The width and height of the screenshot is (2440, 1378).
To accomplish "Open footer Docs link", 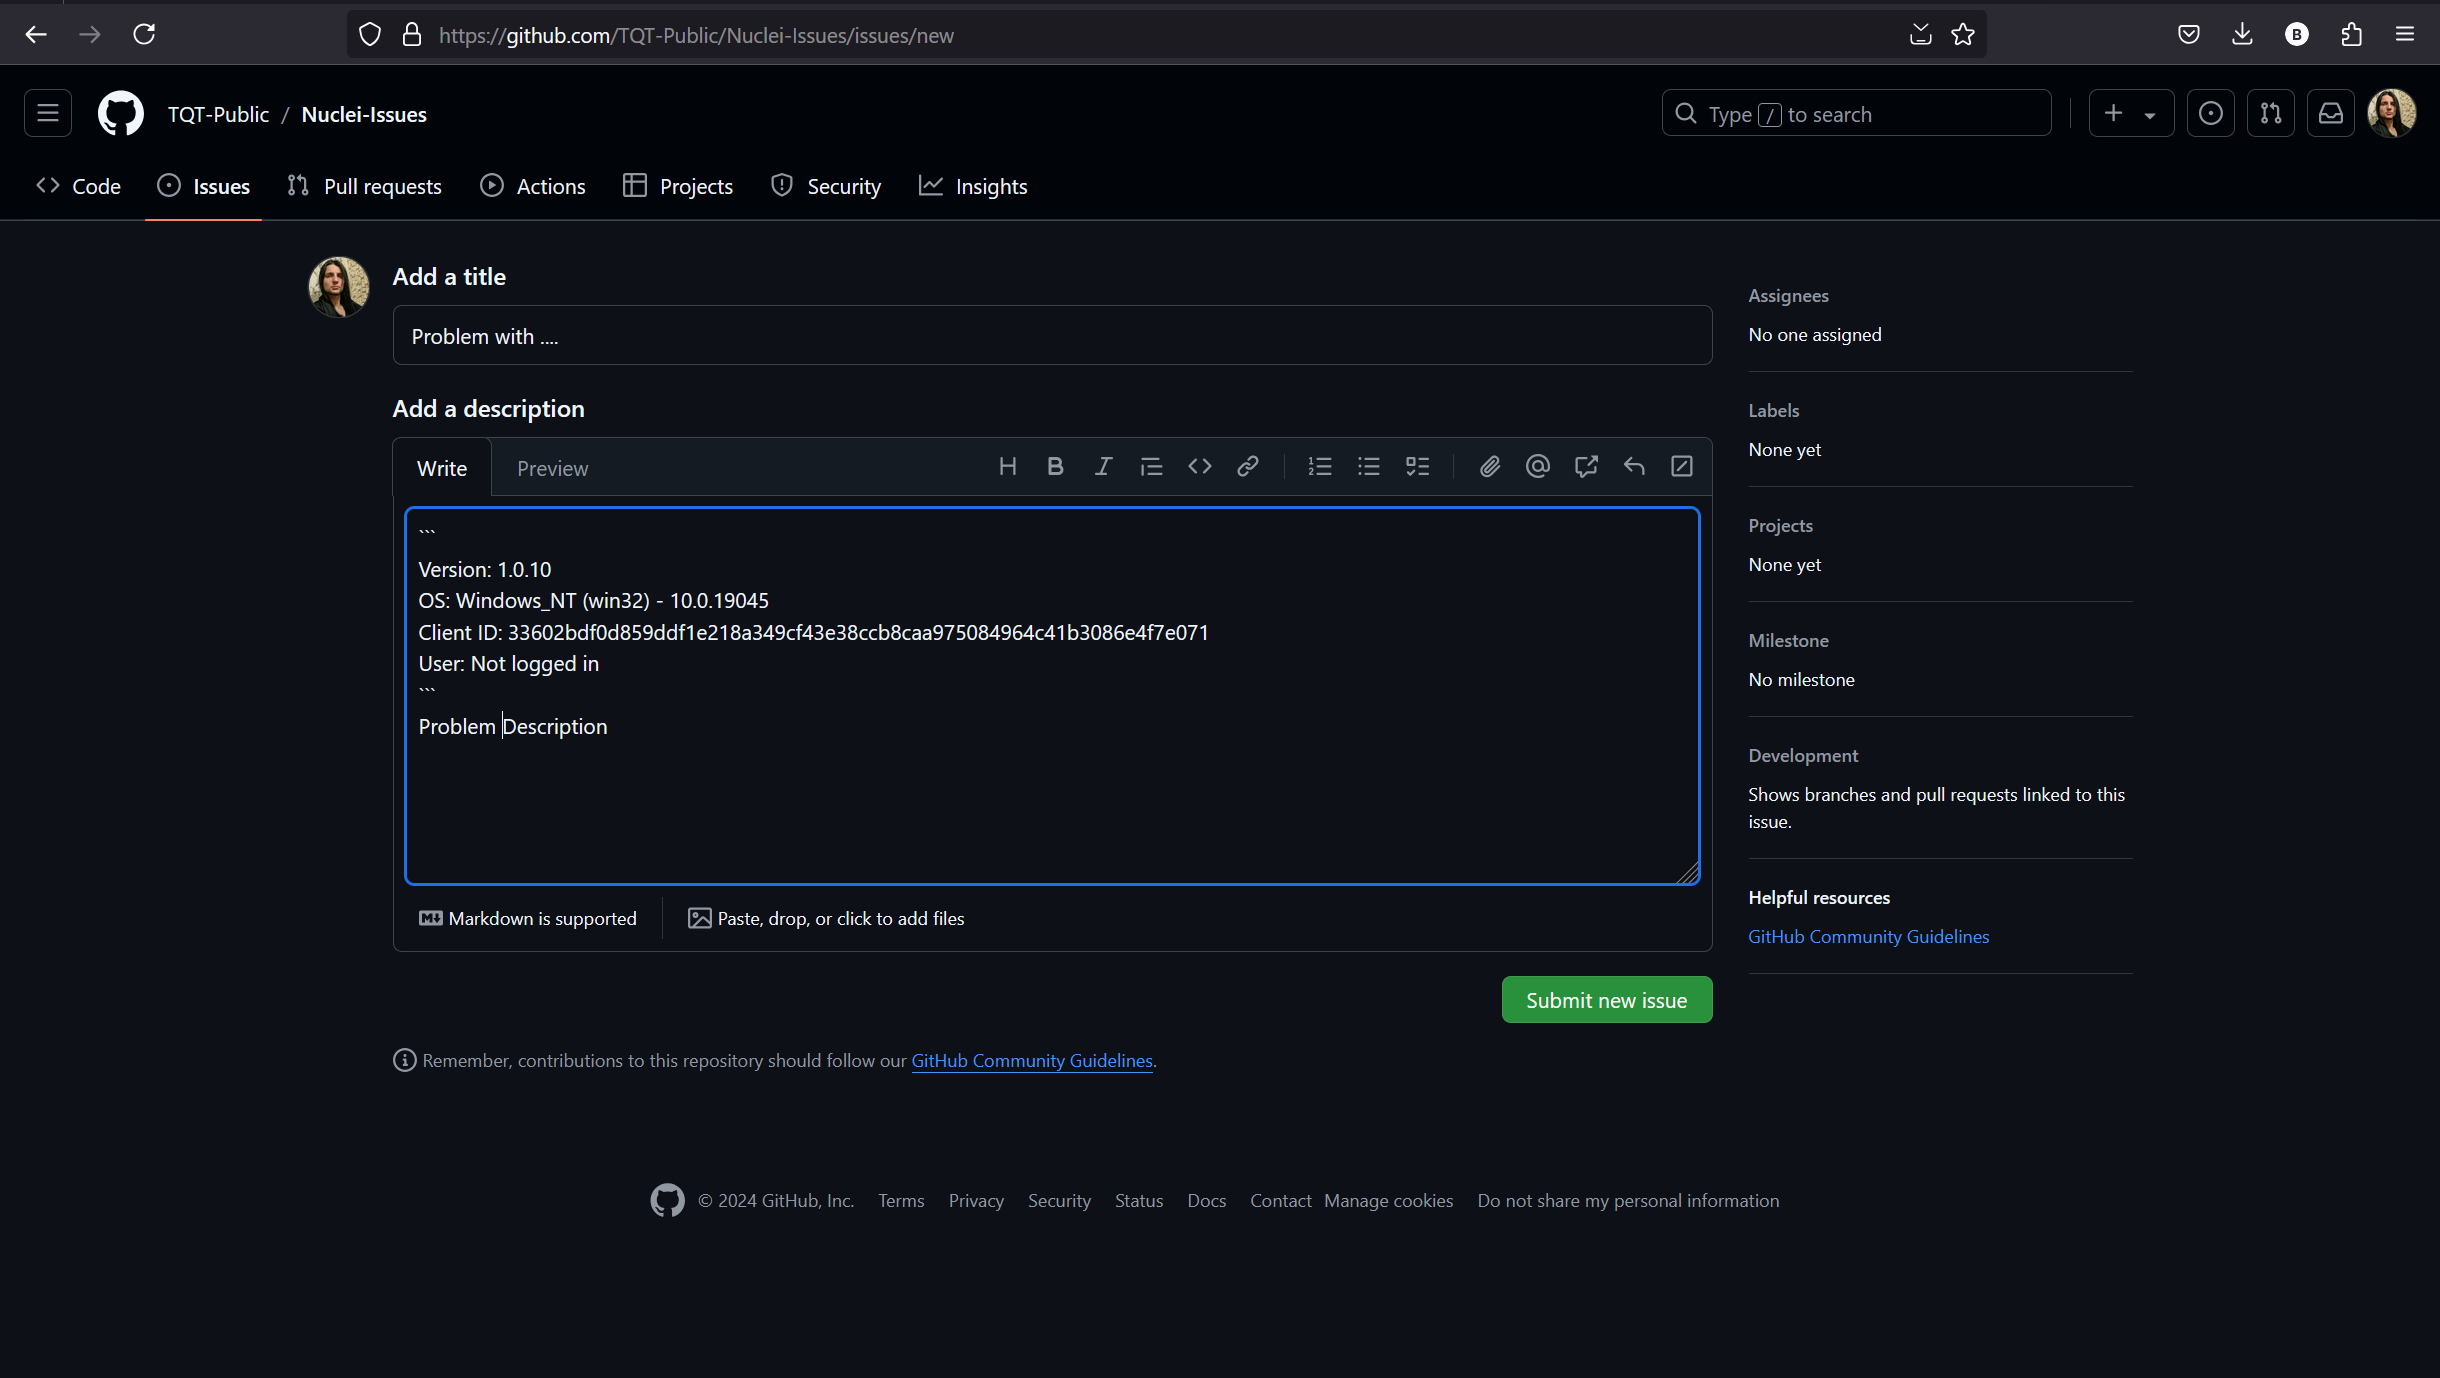I will coord(1206,1201).
